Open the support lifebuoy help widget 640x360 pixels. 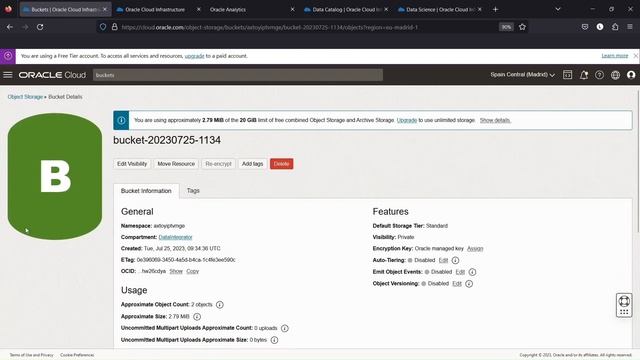624,305
